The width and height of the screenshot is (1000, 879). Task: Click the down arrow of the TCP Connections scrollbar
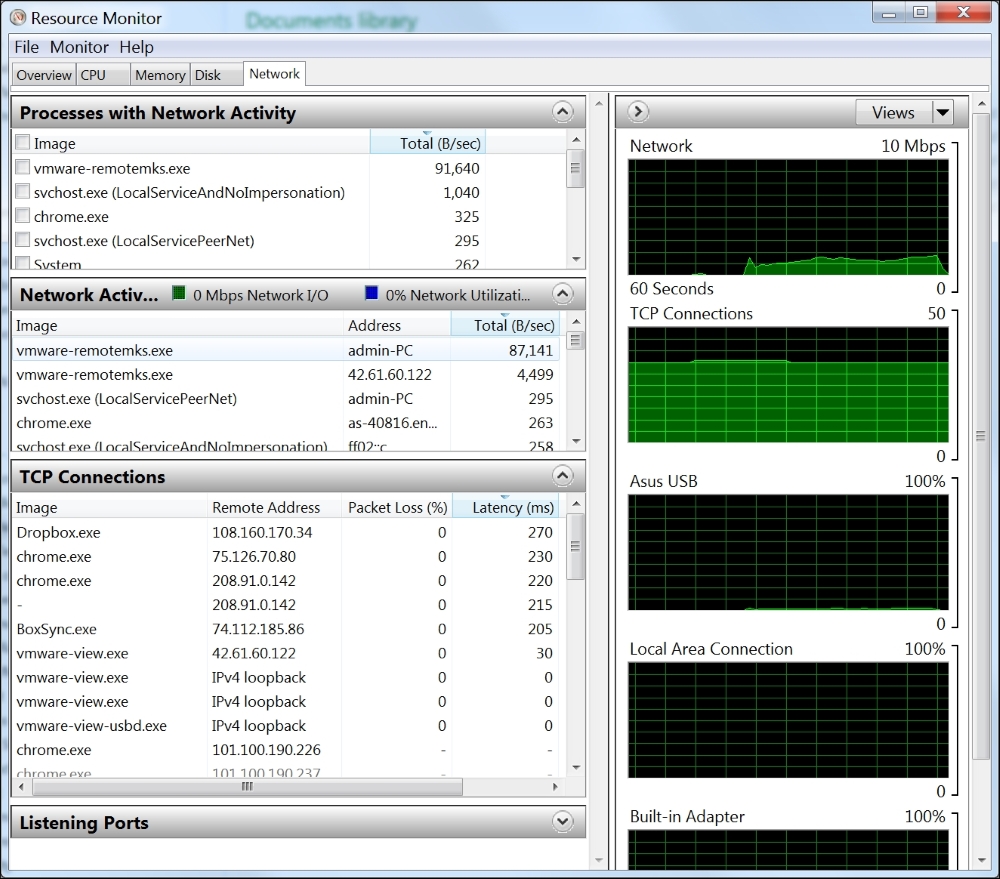coord(576,767)
